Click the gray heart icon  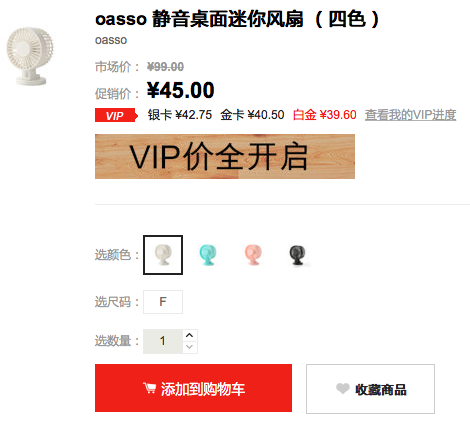(342, 388)
